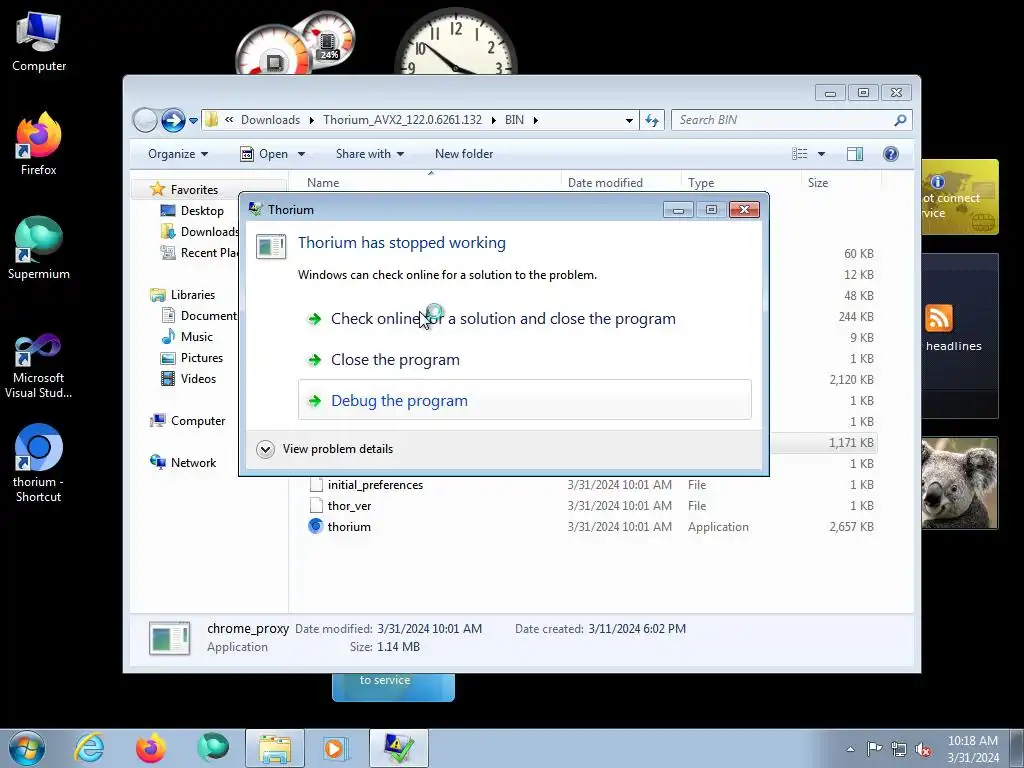
Task: Sort by the Type column header
Action: [741, 183]
